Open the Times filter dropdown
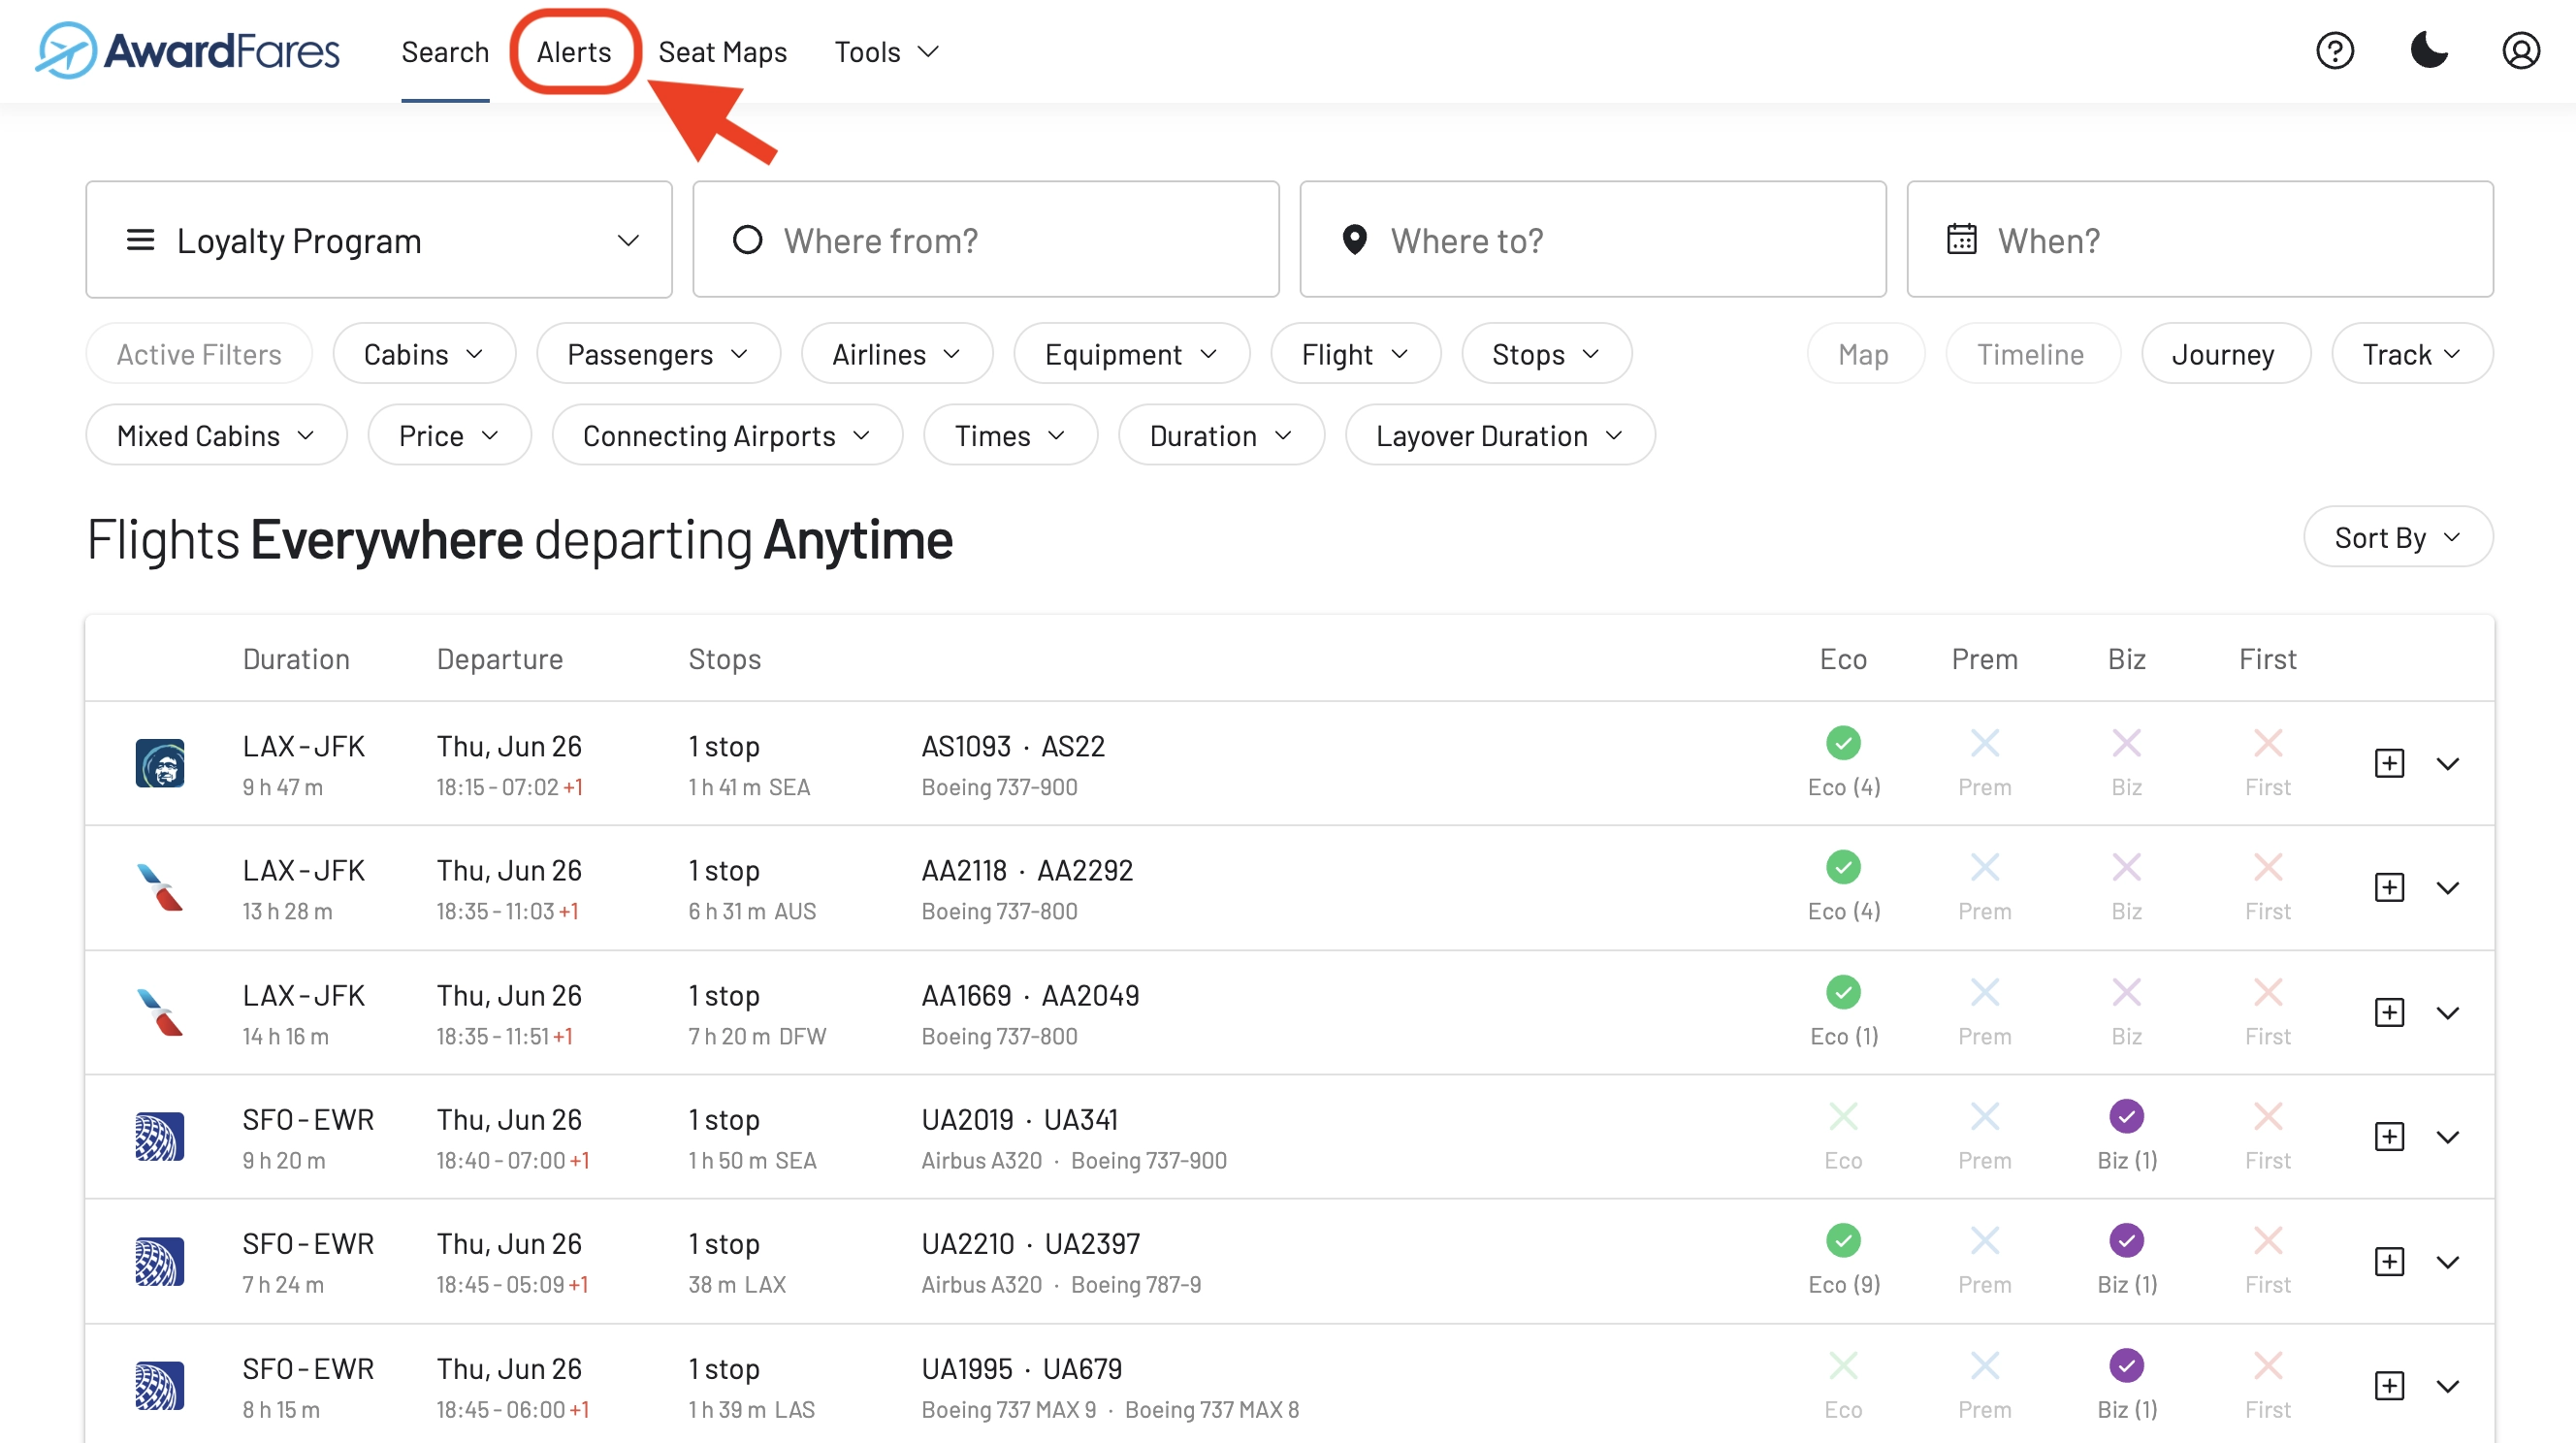This screenshot has height=1443, width=2576. tap(1010, 435)
